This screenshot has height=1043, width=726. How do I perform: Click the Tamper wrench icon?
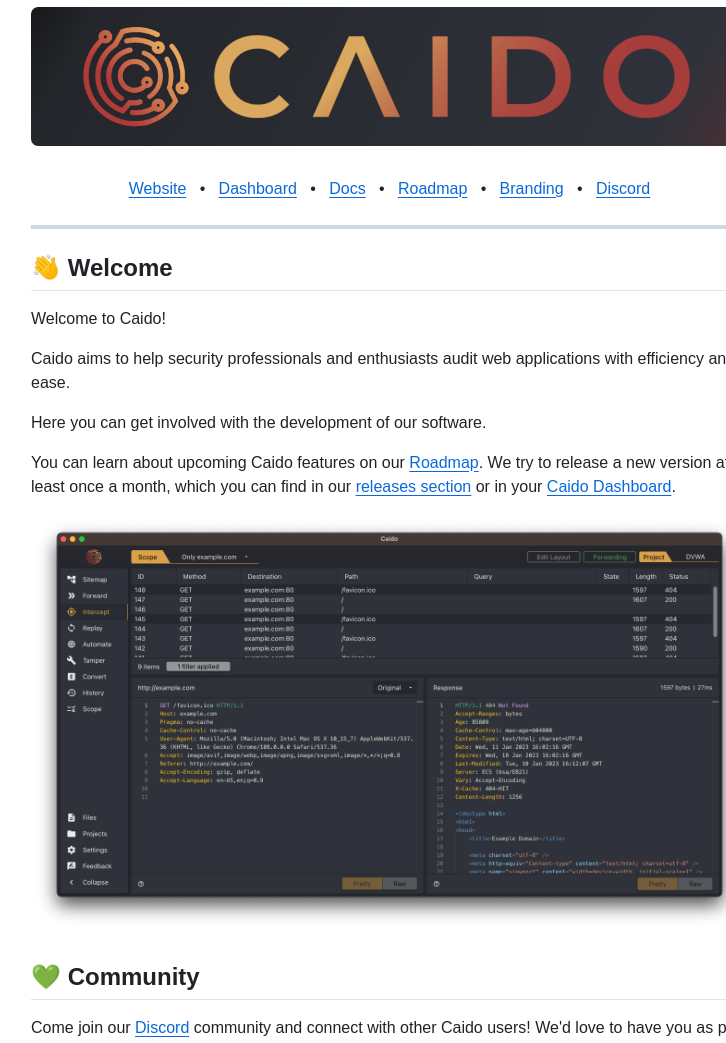coord(71,660)
